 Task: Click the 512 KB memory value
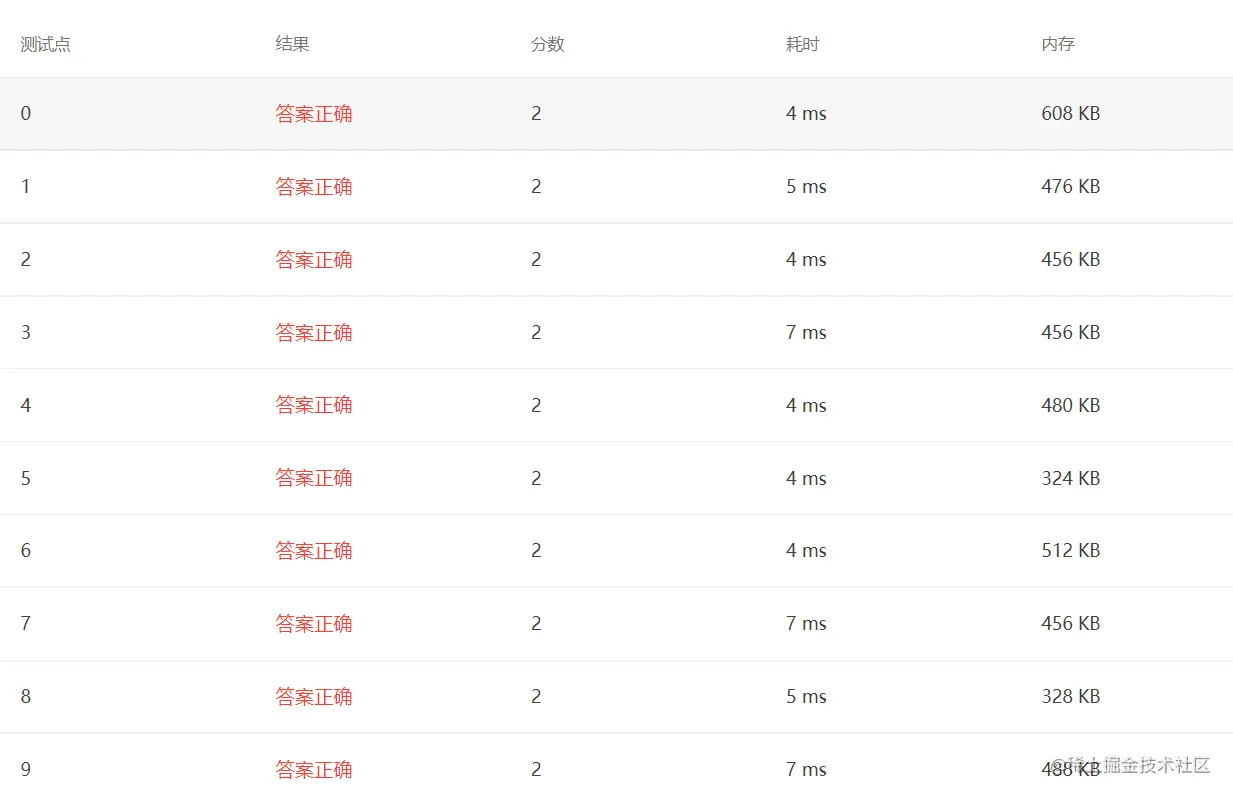click(1071, 551)
